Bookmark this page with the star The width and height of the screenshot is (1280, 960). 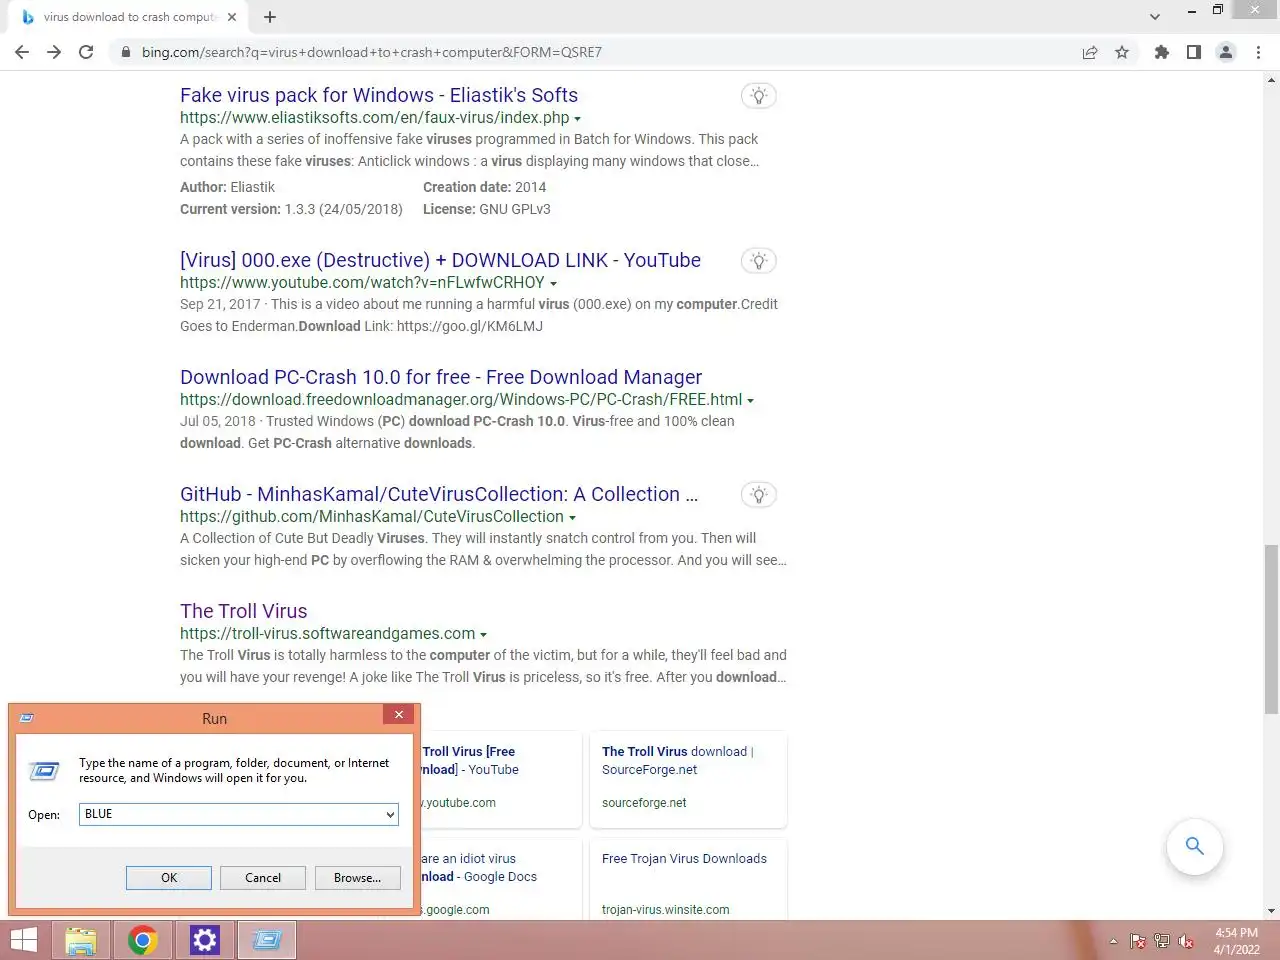[1122, 52]
